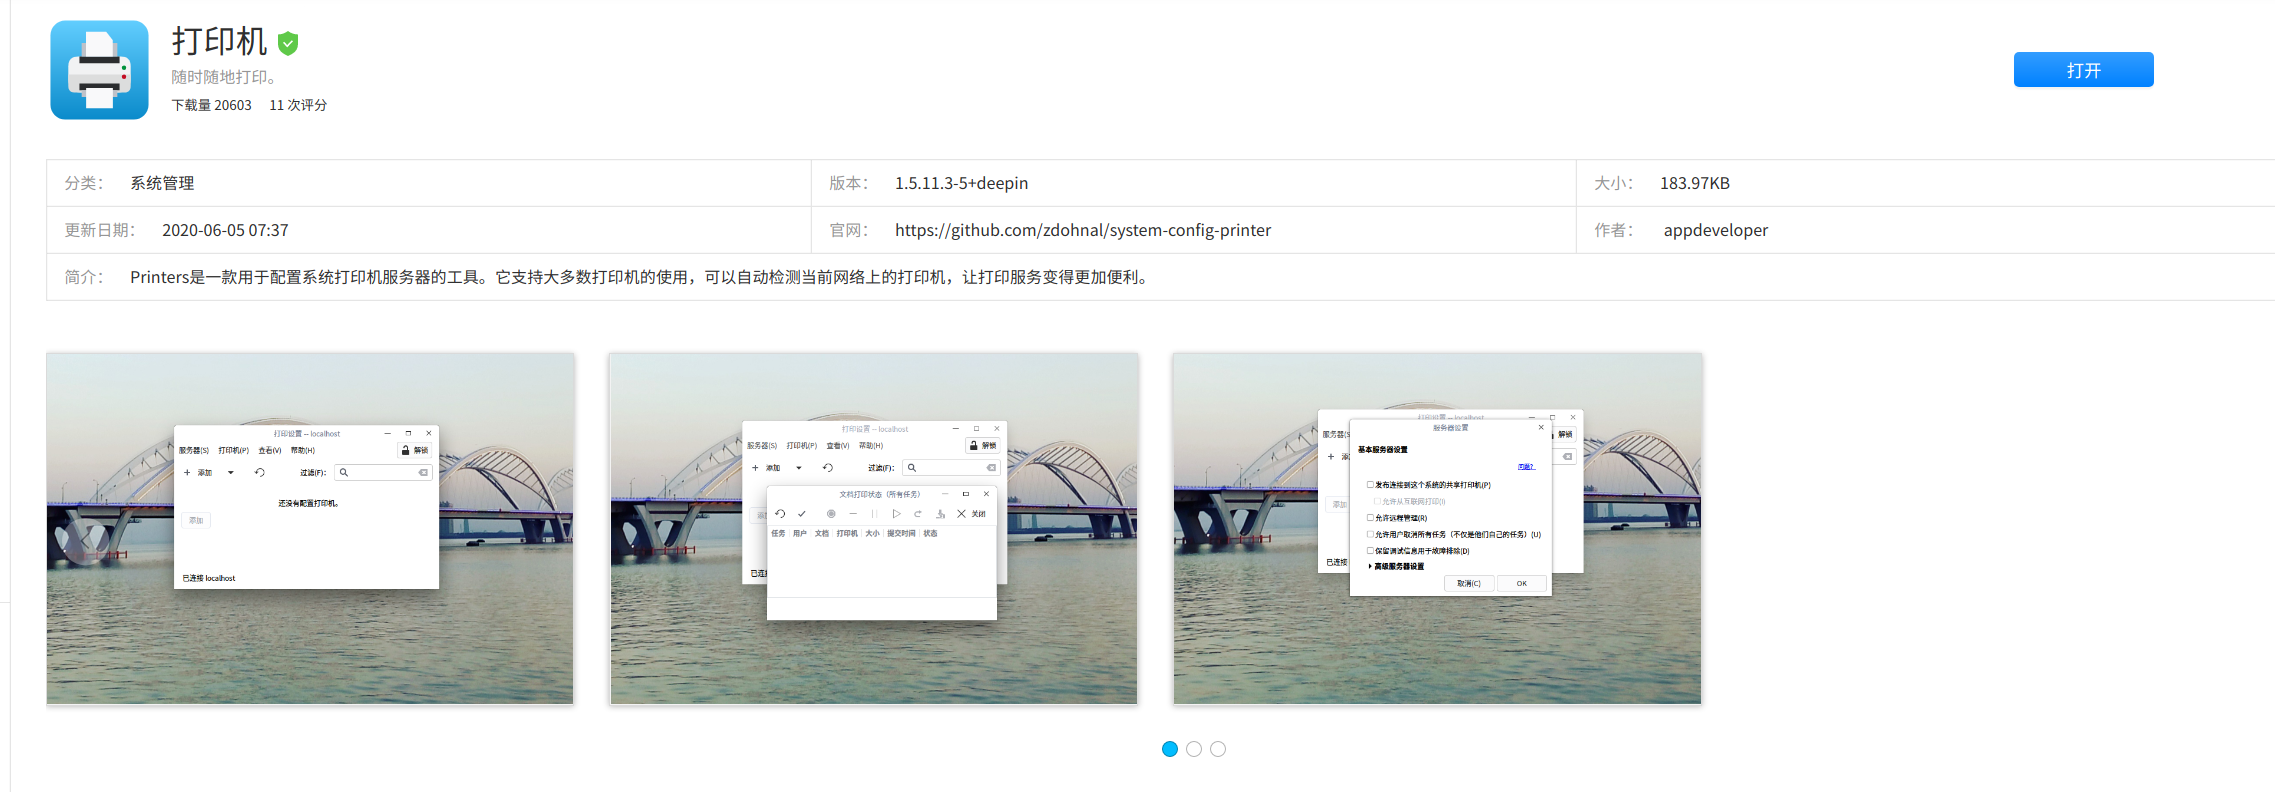Select the first carousel page dot
This screenshot has height=792, width=2275.
(1170, 749)
